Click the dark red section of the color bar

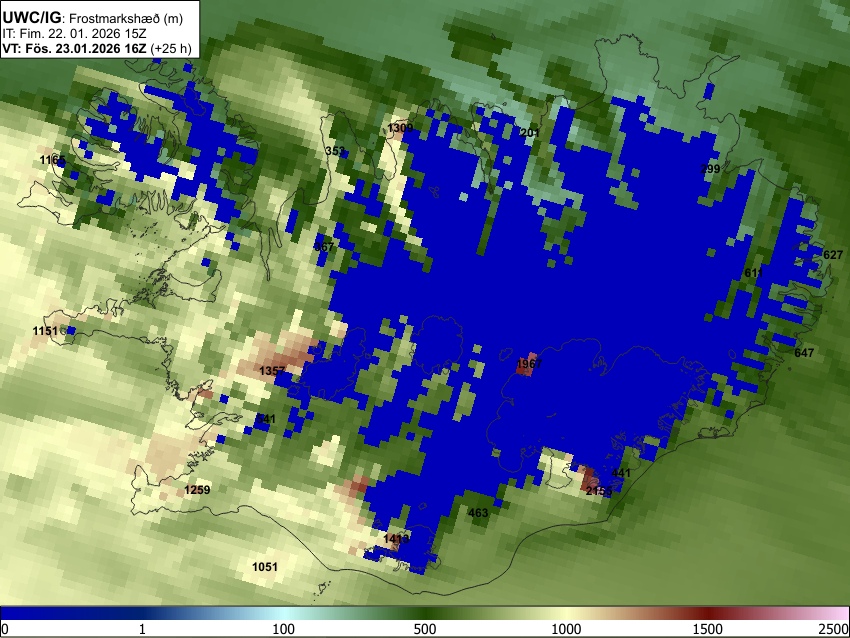(x=708, y=613)
